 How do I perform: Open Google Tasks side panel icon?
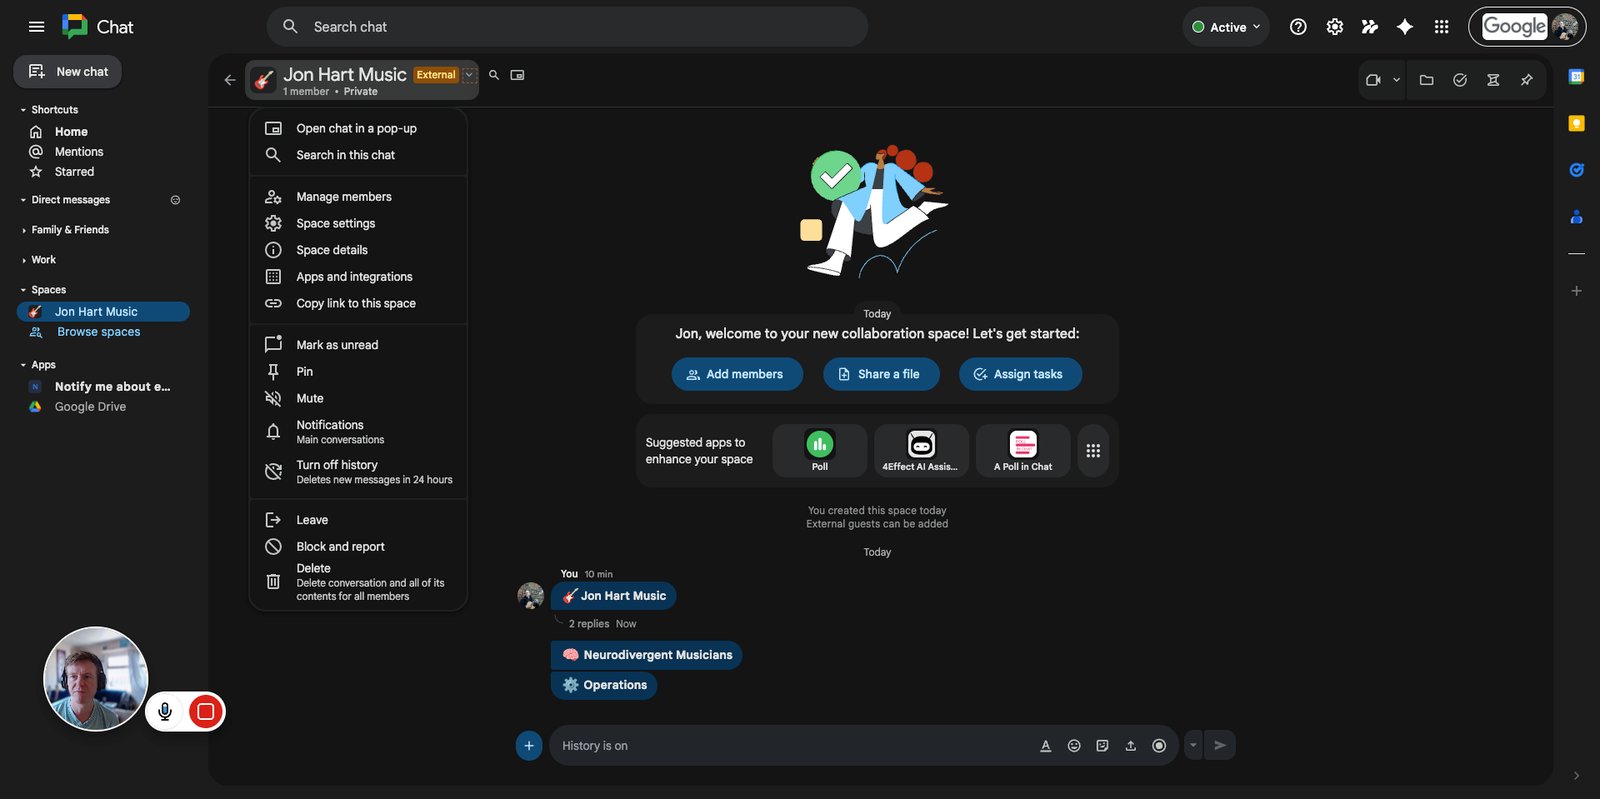1576,170
